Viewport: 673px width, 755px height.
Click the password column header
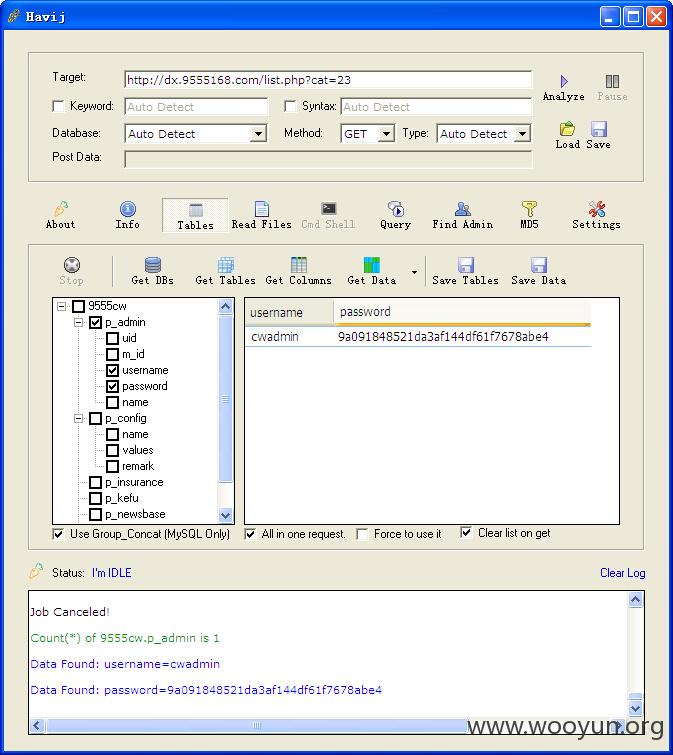[462, 312]
